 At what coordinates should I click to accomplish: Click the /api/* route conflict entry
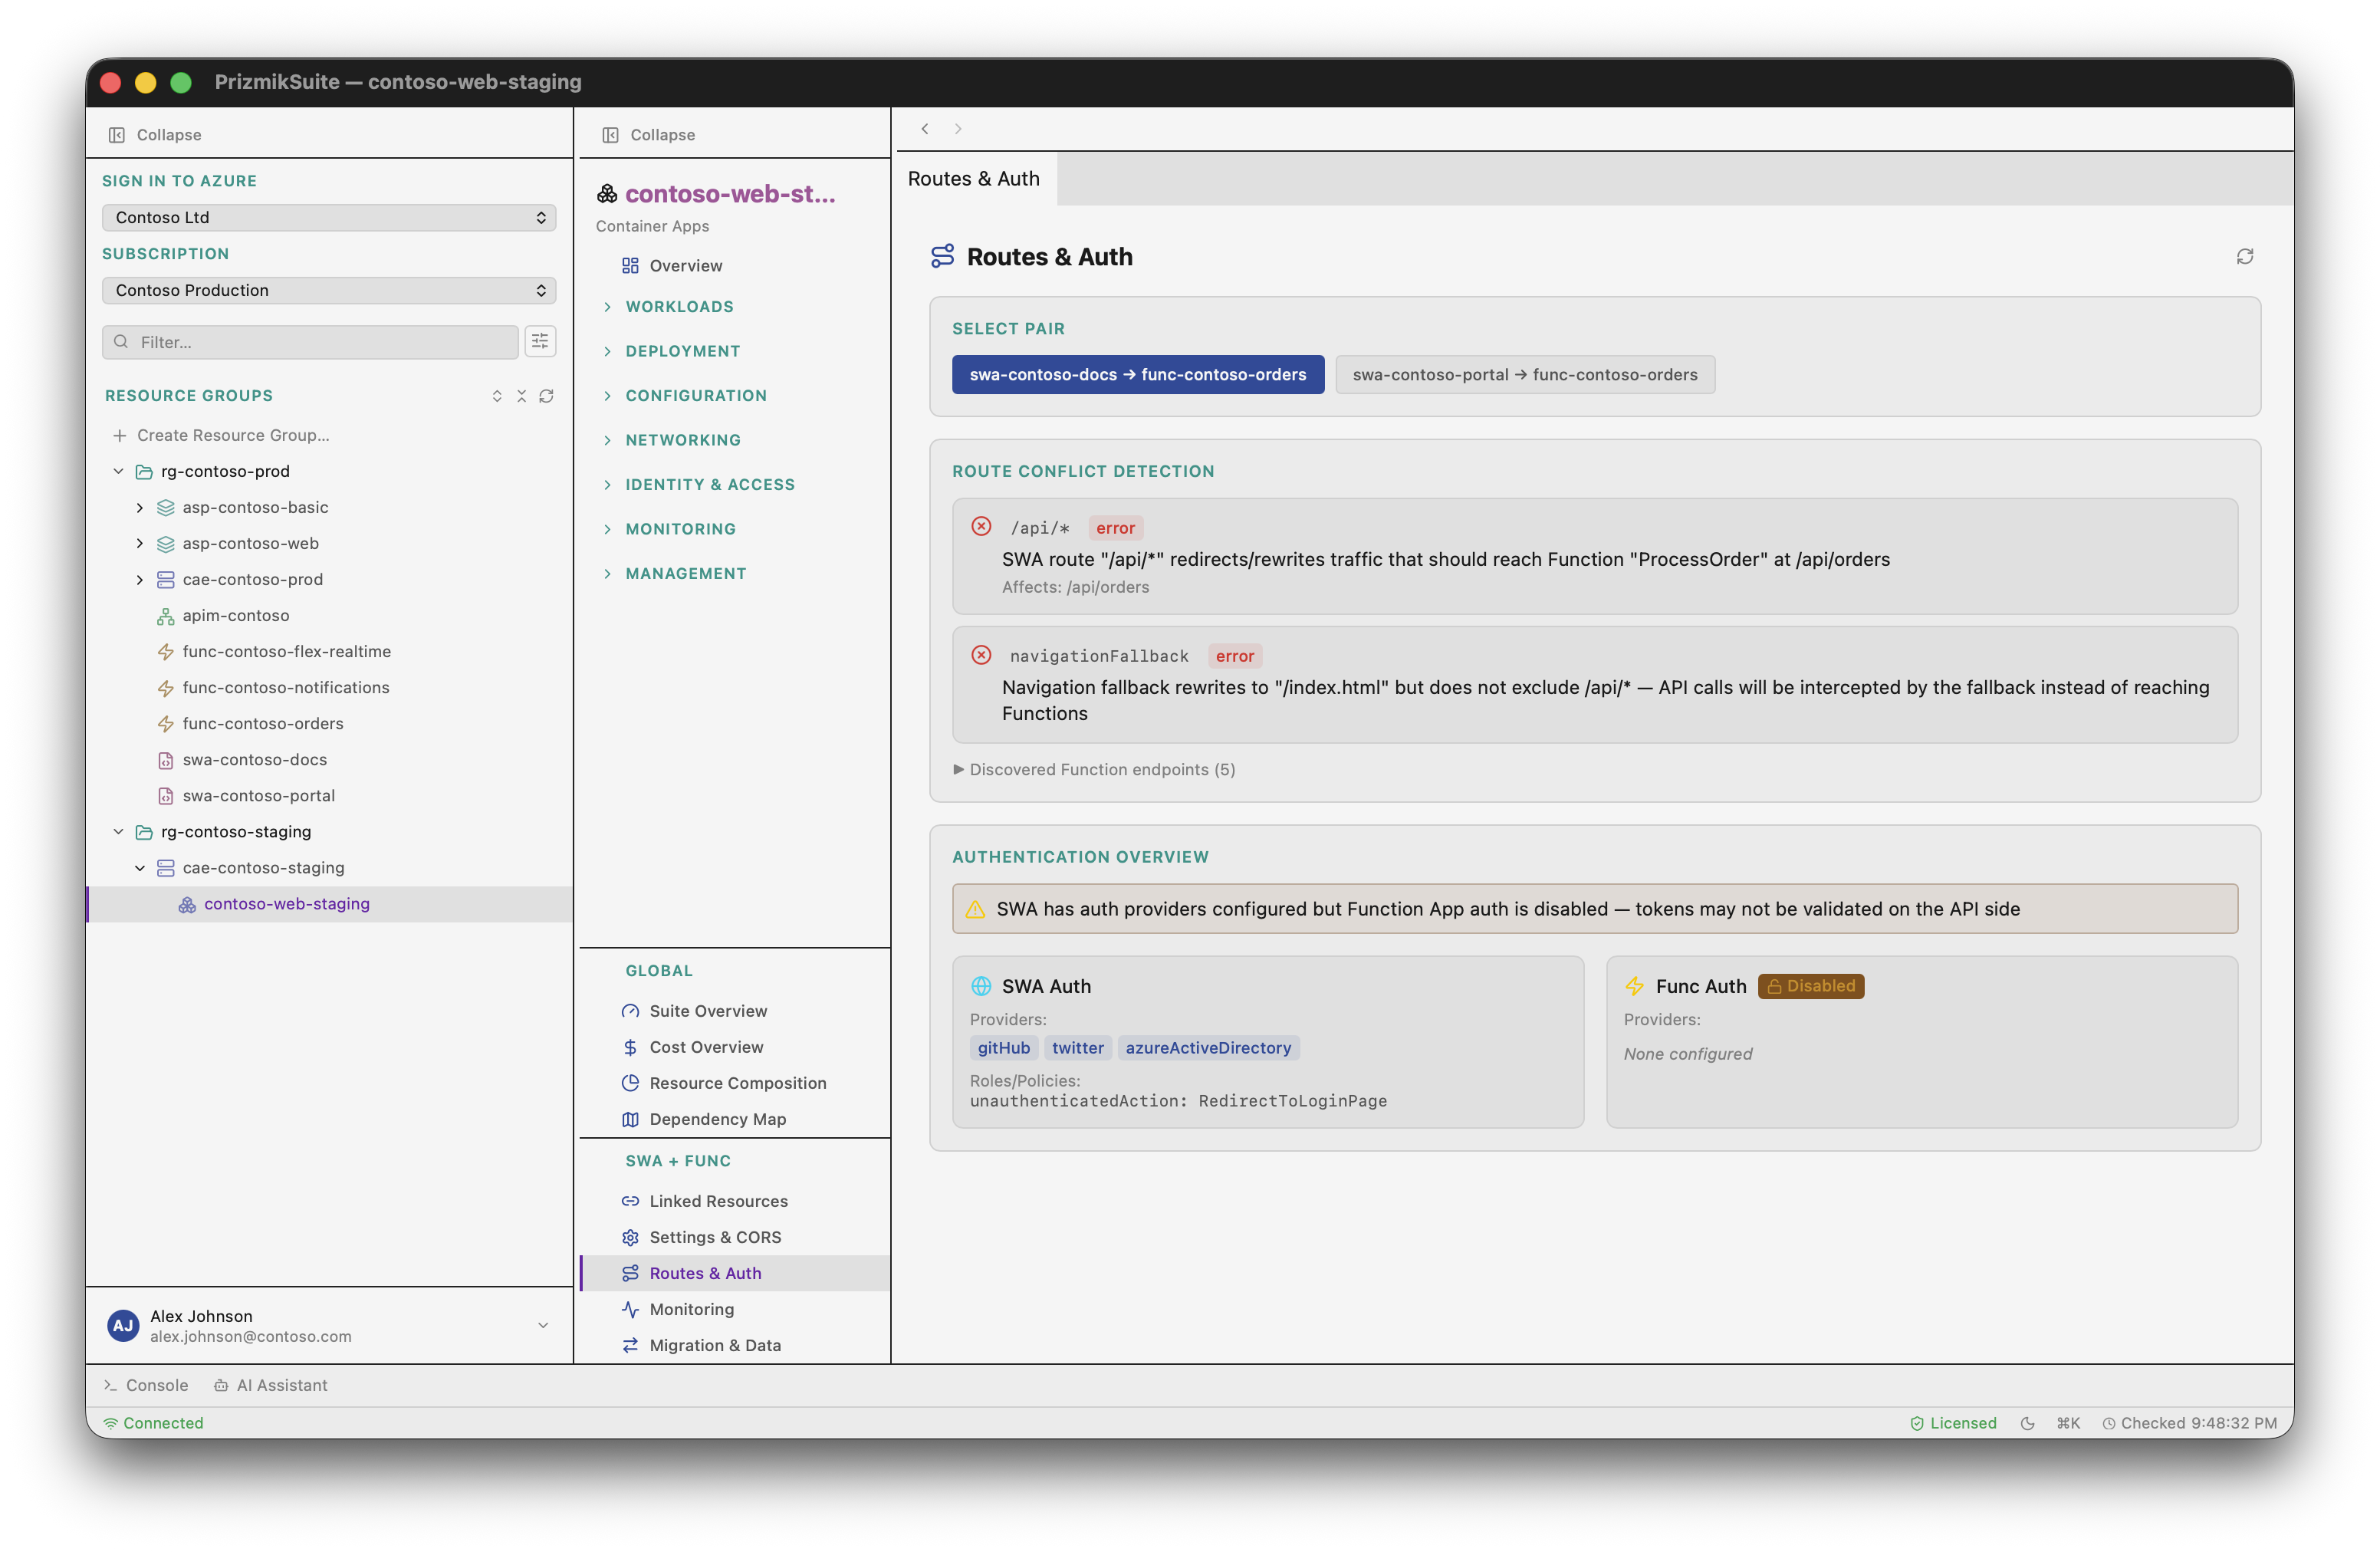(x=1595, y=557)
